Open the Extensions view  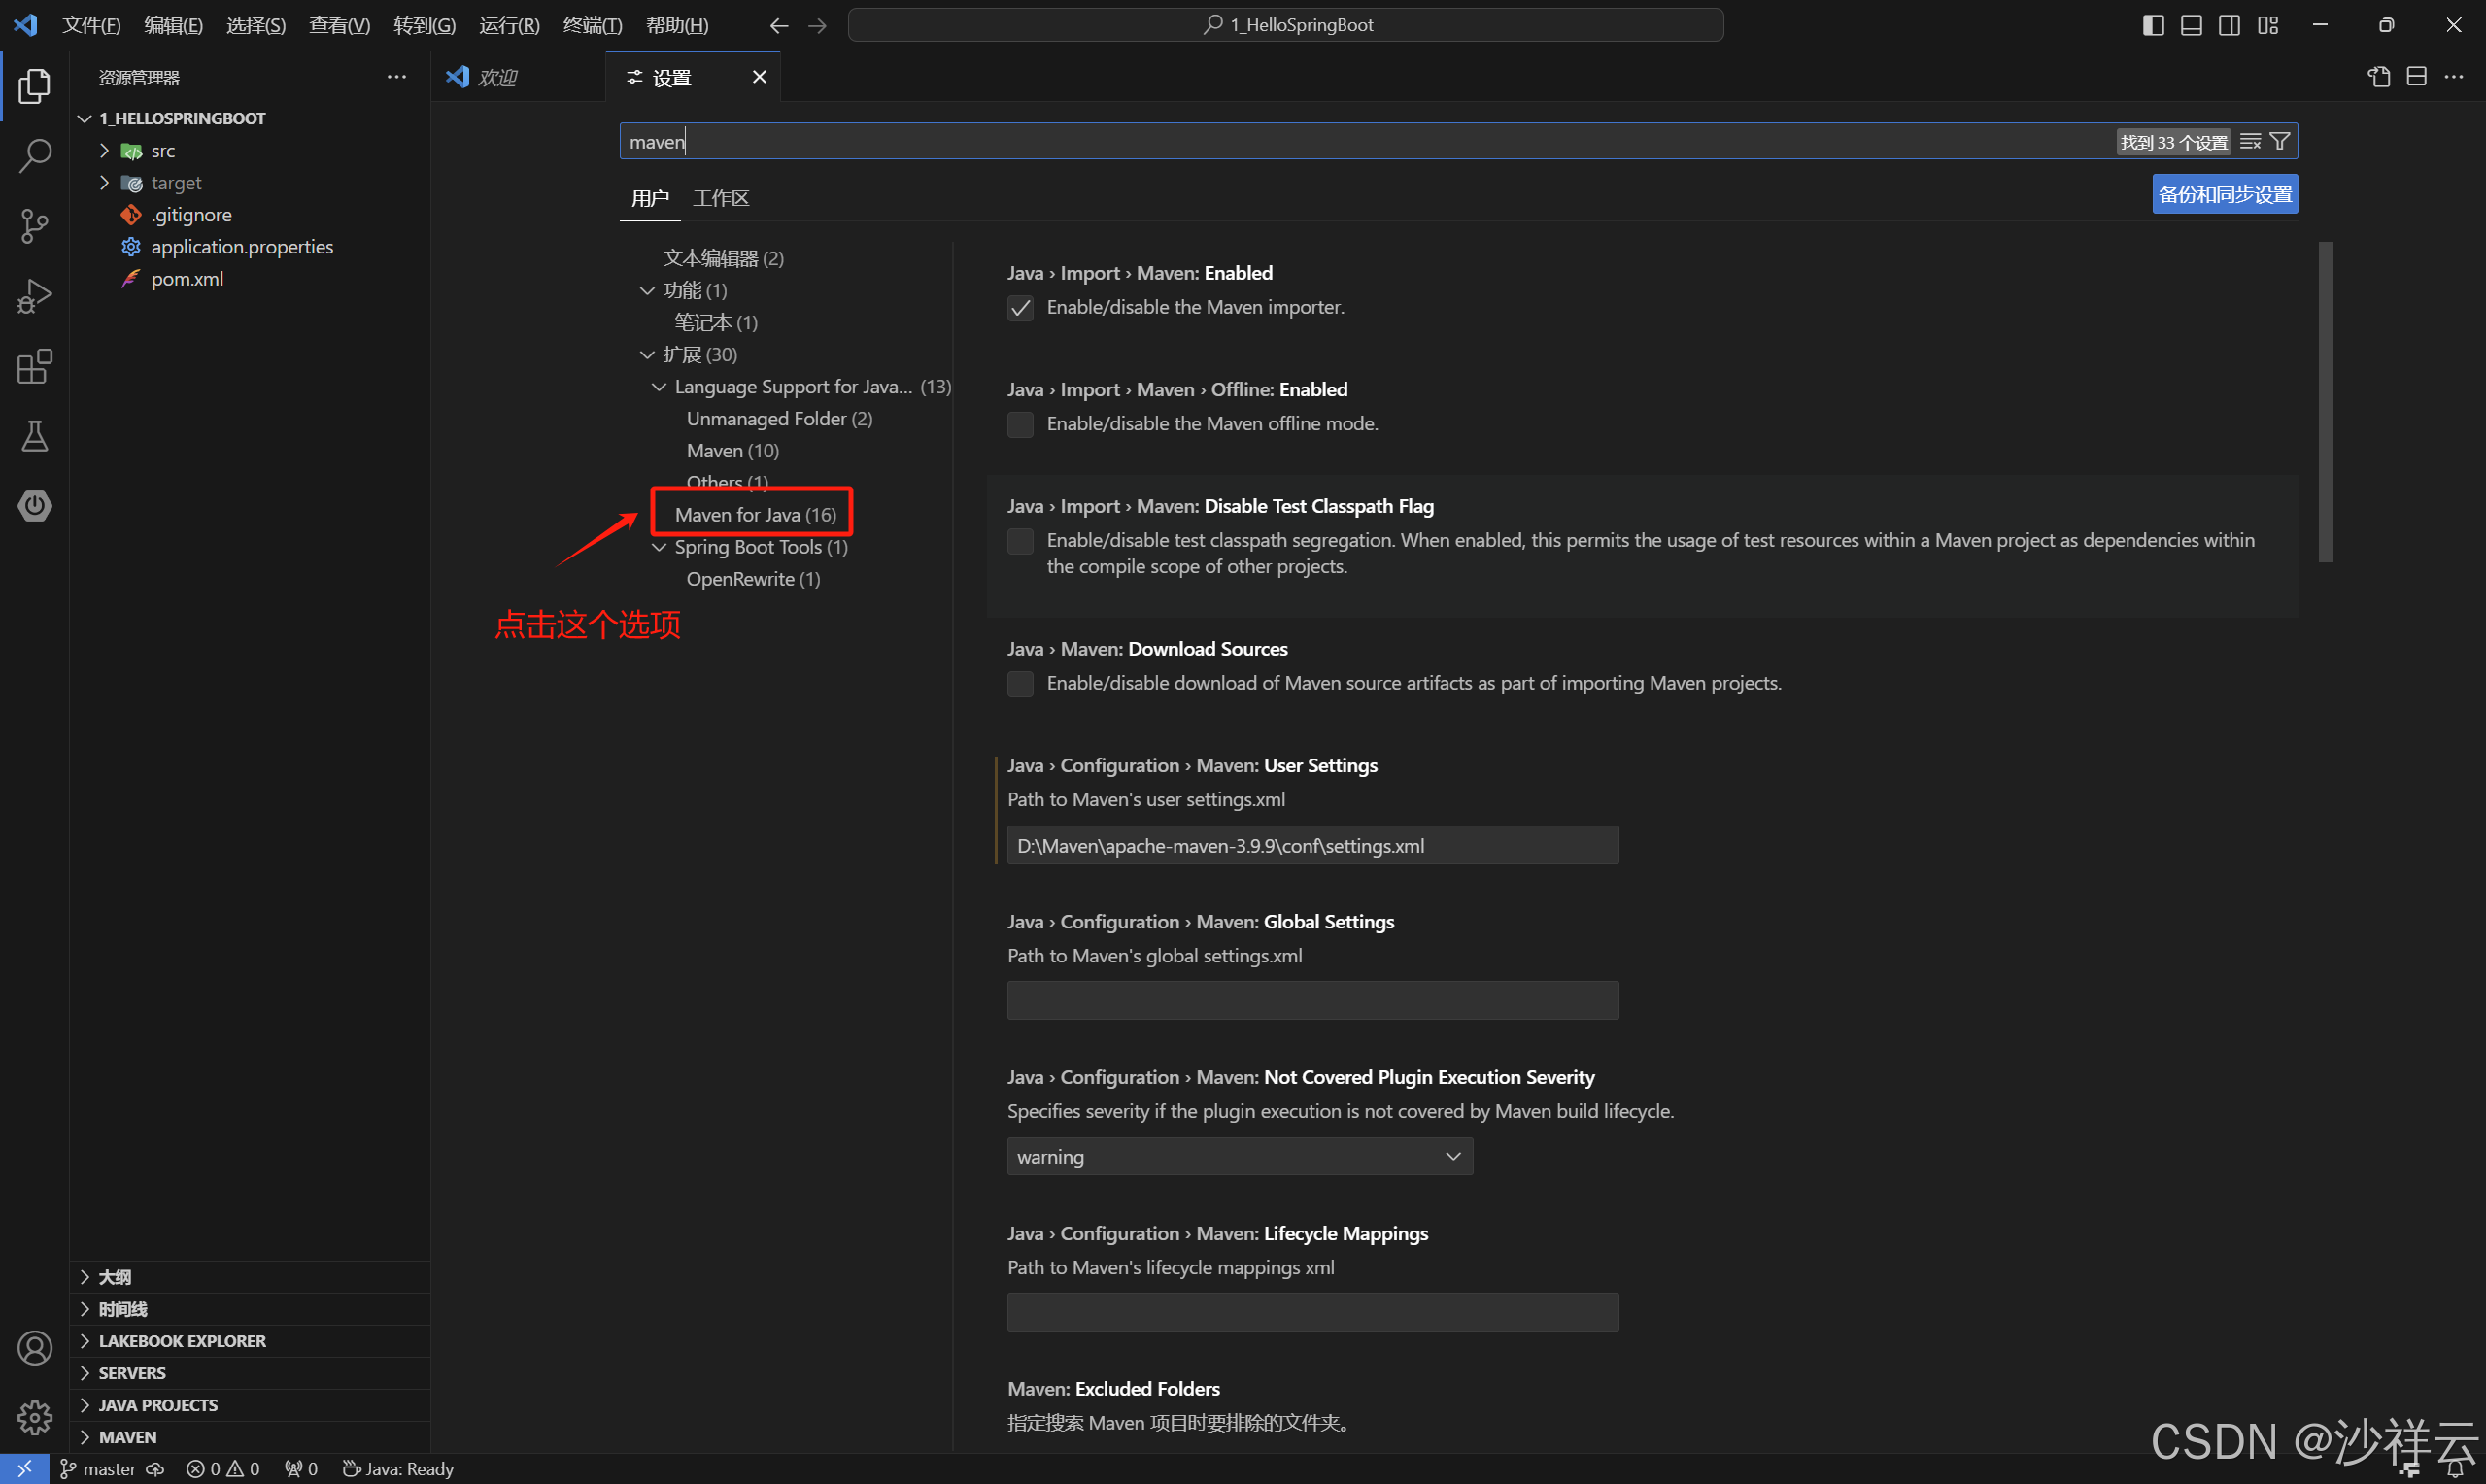pos(34,366)
